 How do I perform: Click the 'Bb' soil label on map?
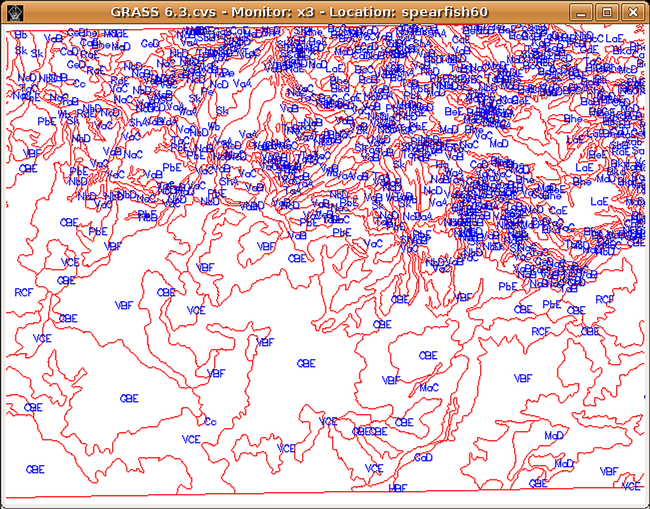(x=21, y=34)
